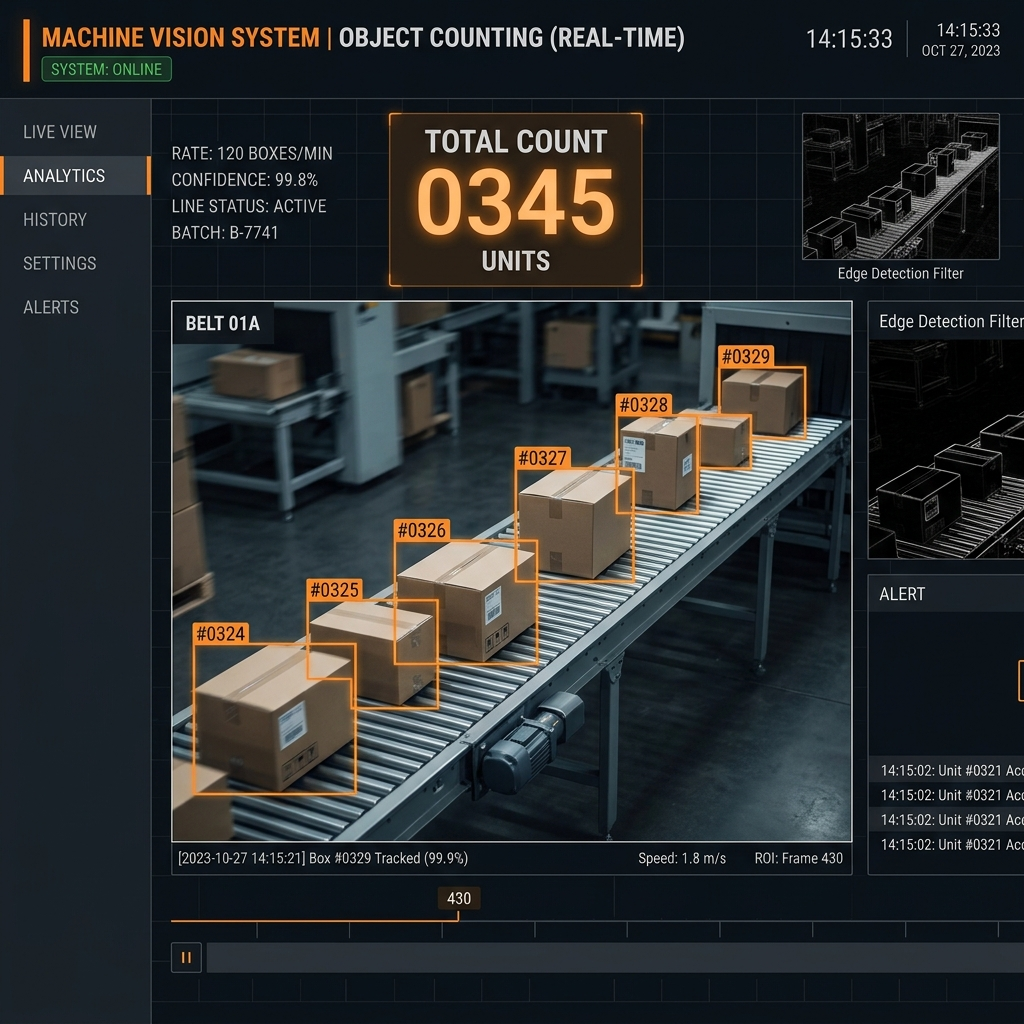Screen dimensions: 1024x1024
Task: Click the ROI: Frame 430 status
Action: point(799,858)
